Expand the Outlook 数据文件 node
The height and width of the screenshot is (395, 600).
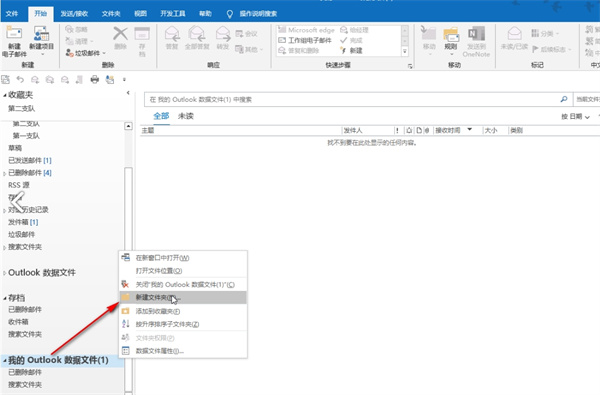point(4,273)
